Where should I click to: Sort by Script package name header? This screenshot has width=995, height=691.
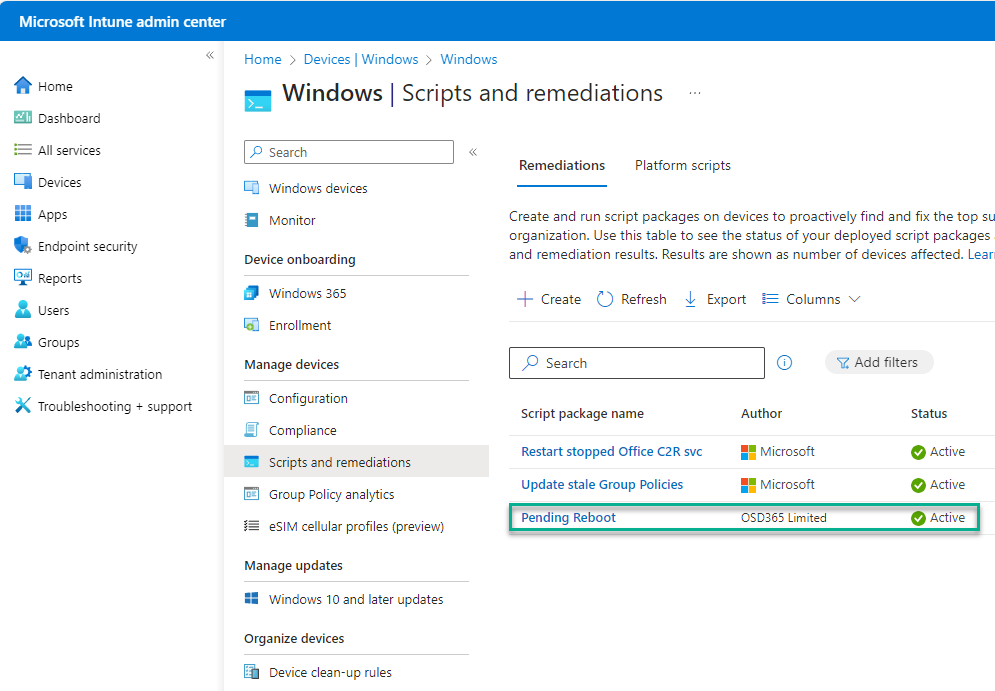coord(583,414)
